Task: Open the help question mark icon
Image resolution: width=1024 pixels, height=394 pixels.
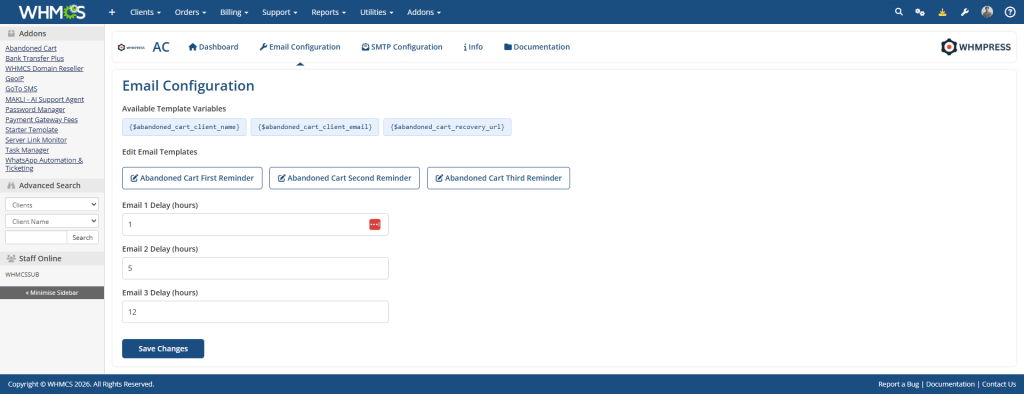Action: pos(1009,12)
